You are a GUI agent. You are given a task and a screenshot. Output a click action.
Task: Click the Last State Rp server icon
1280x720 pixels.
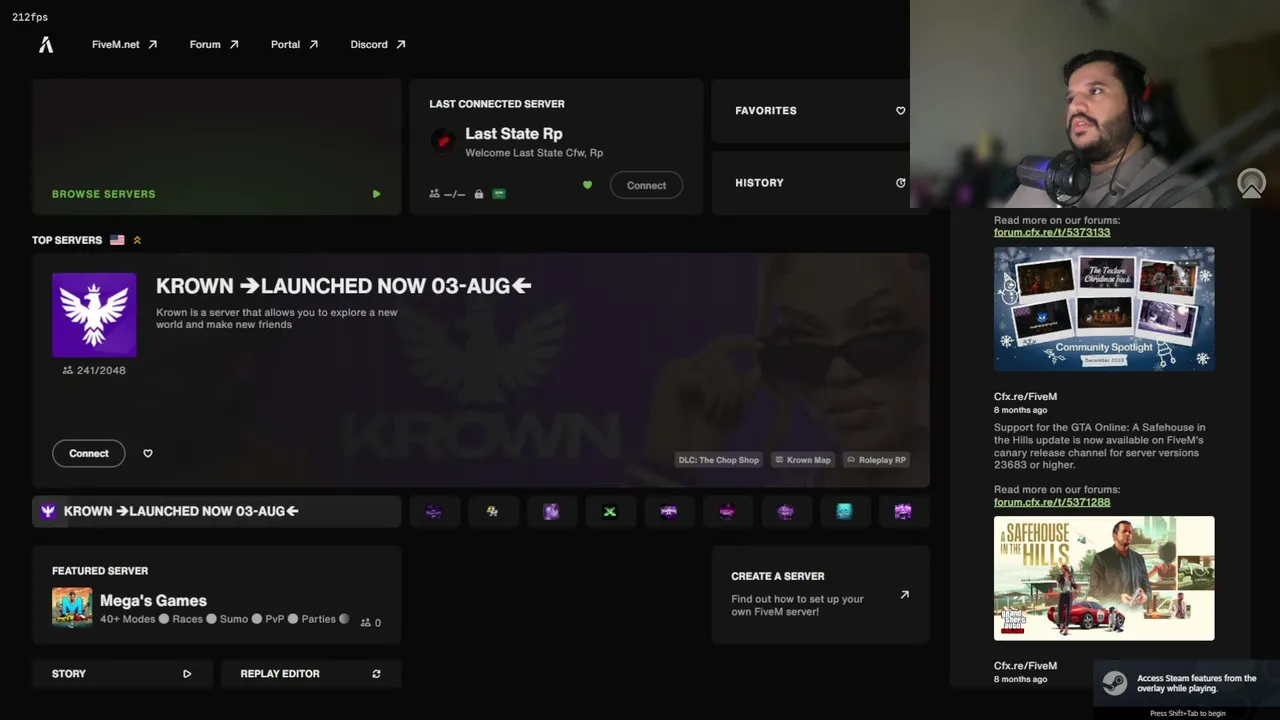point(443,141)
